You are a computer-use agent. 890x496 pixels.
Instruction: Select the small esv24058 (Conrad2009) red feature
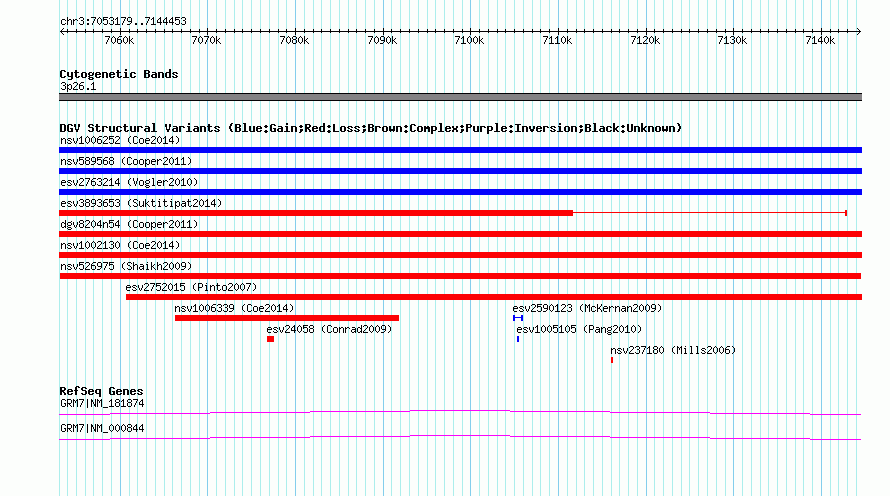click(x=271, y=339)
